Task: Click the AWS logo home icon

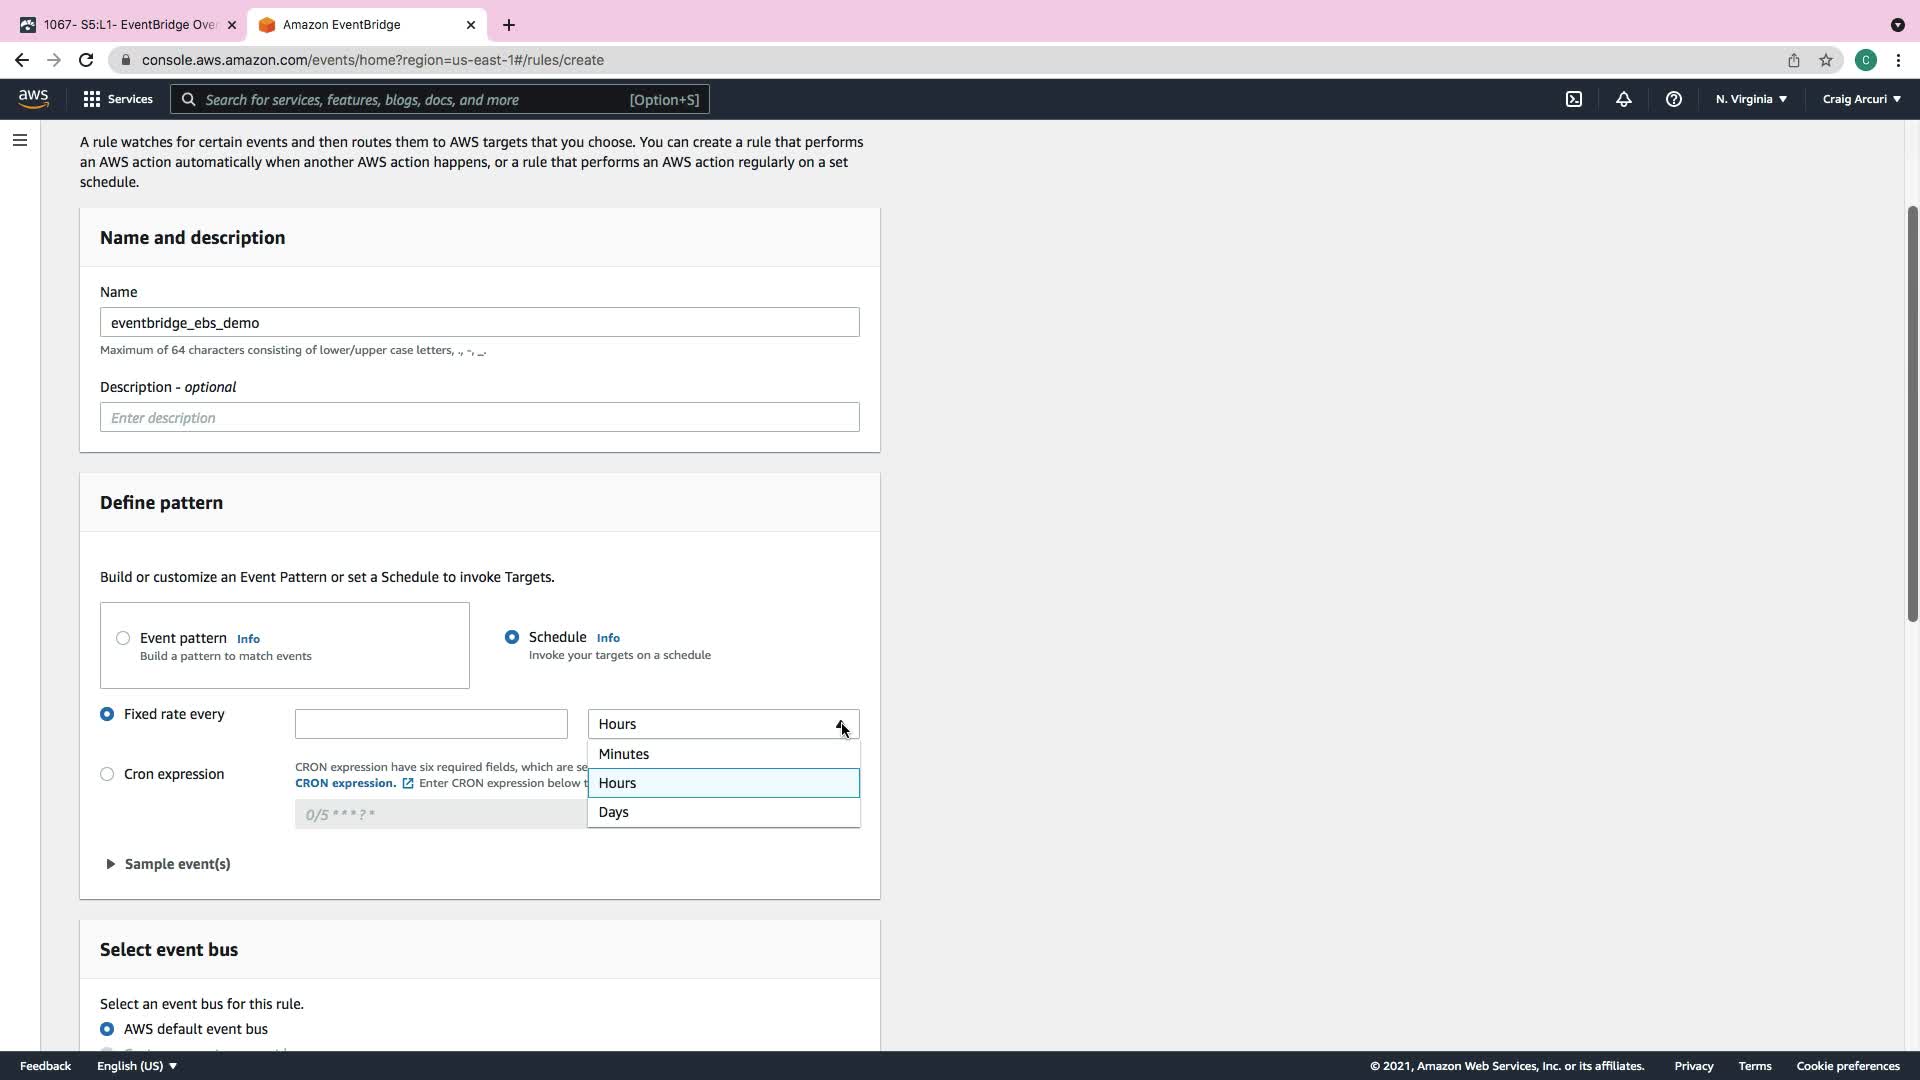Action: click(33, 98)
